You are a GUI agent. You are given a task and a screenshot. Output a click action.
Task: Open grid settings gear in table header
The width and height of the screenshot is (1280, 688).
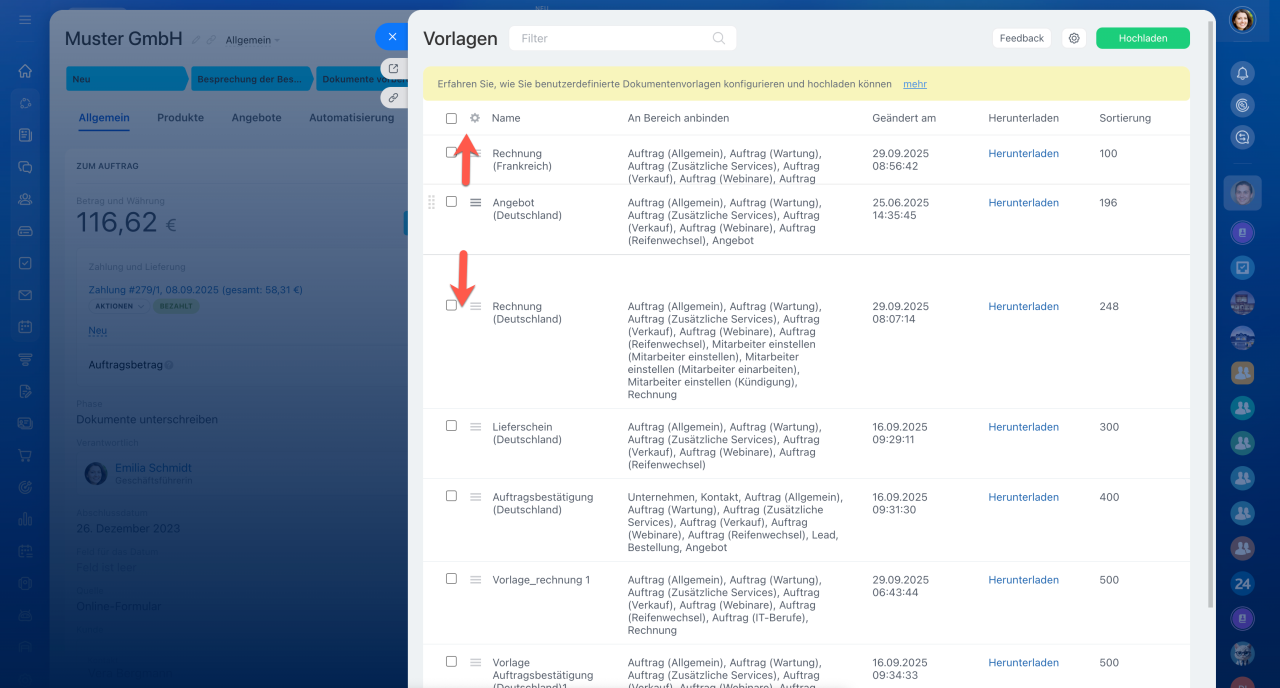point(475,118)
